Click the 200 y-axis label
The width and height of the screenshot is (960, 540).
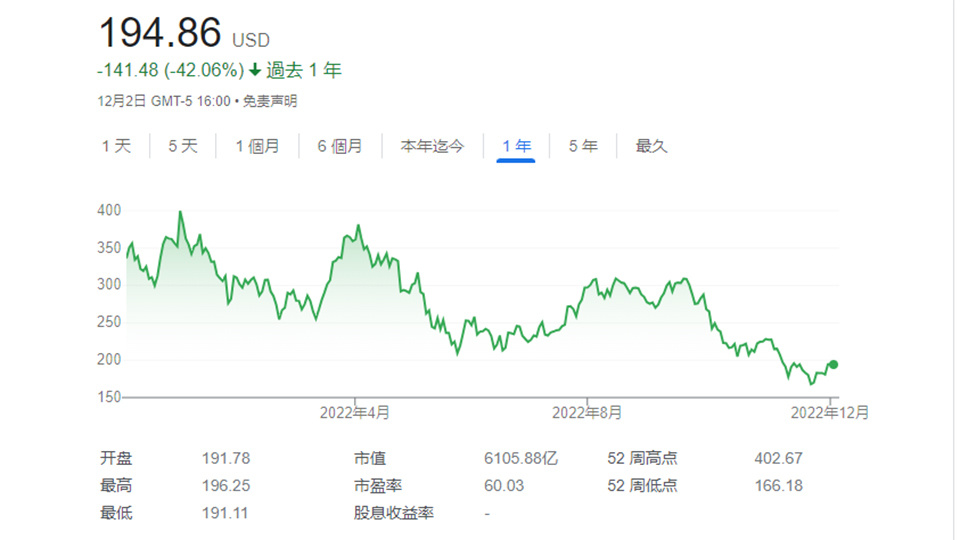[x=109, y=359]
